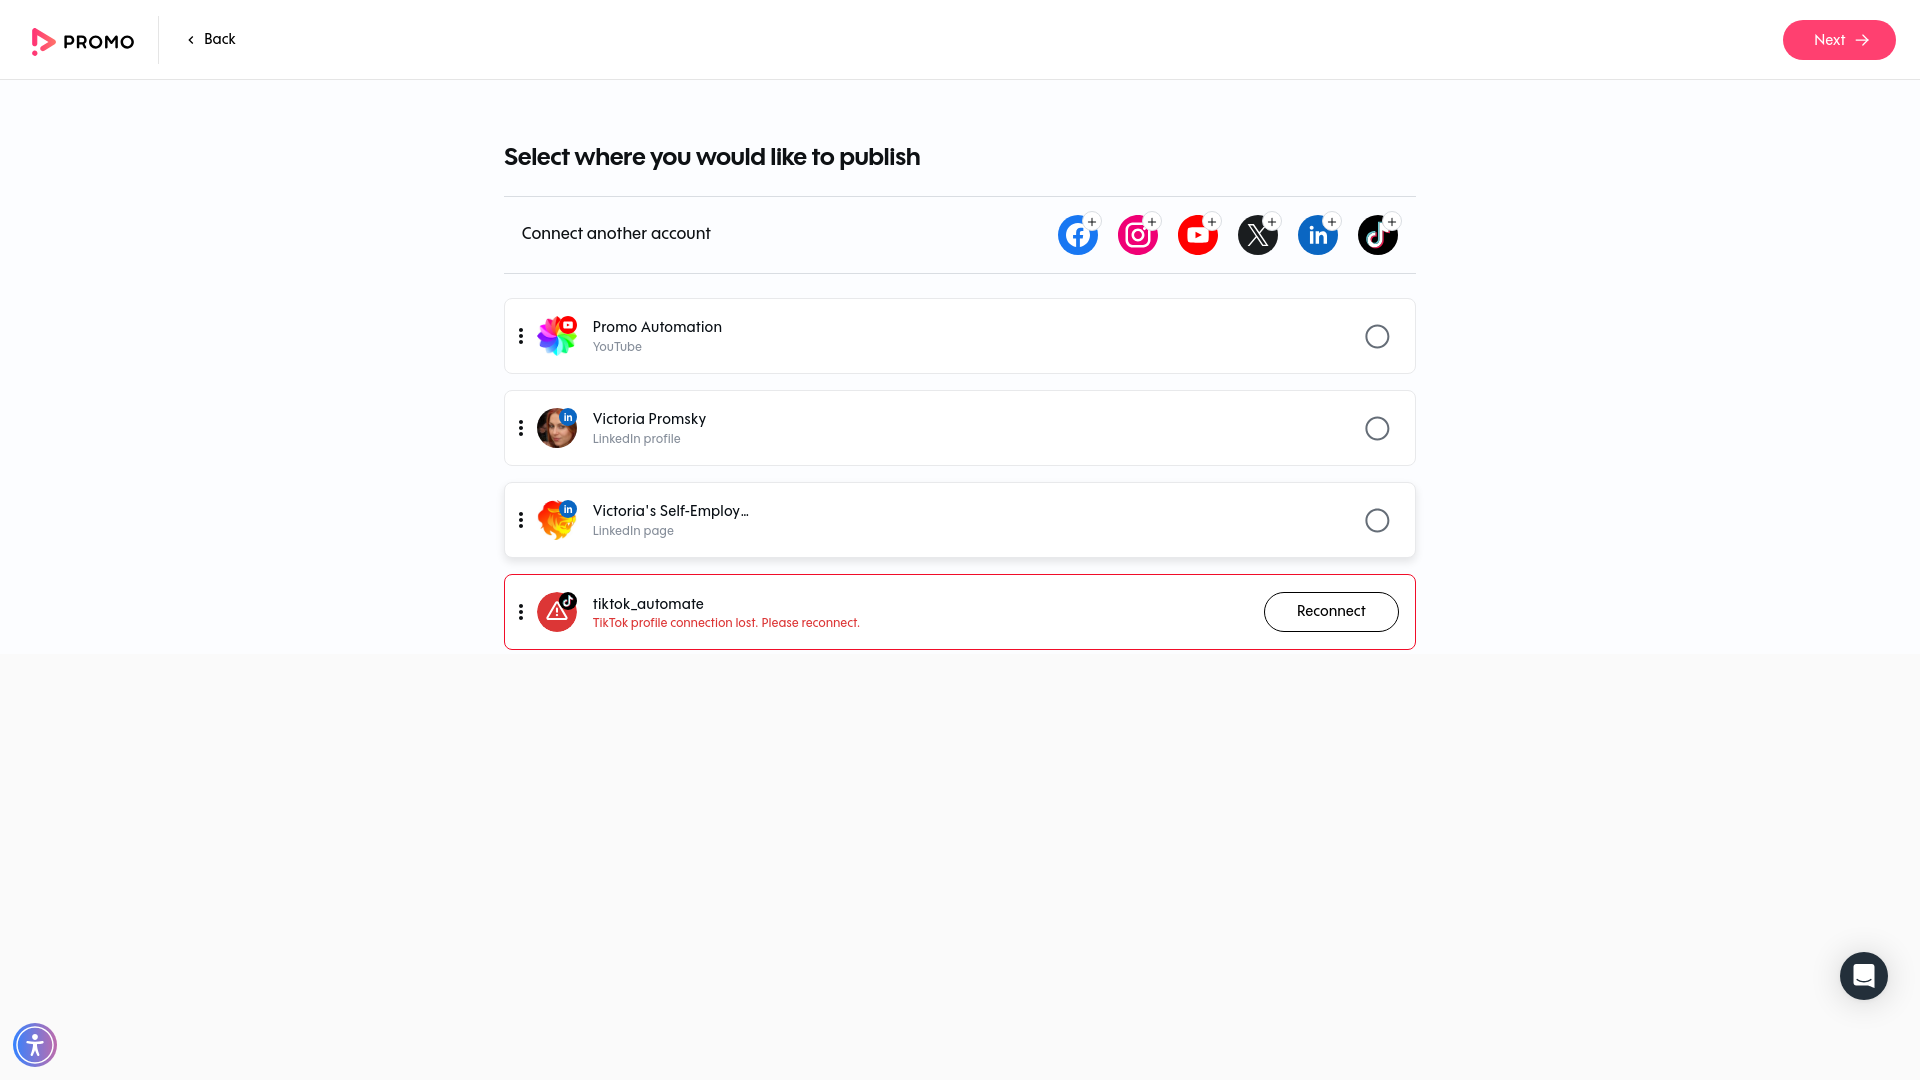1920x1080 pixels.
Task: Connect an X account
Action: coord(1257,235)
